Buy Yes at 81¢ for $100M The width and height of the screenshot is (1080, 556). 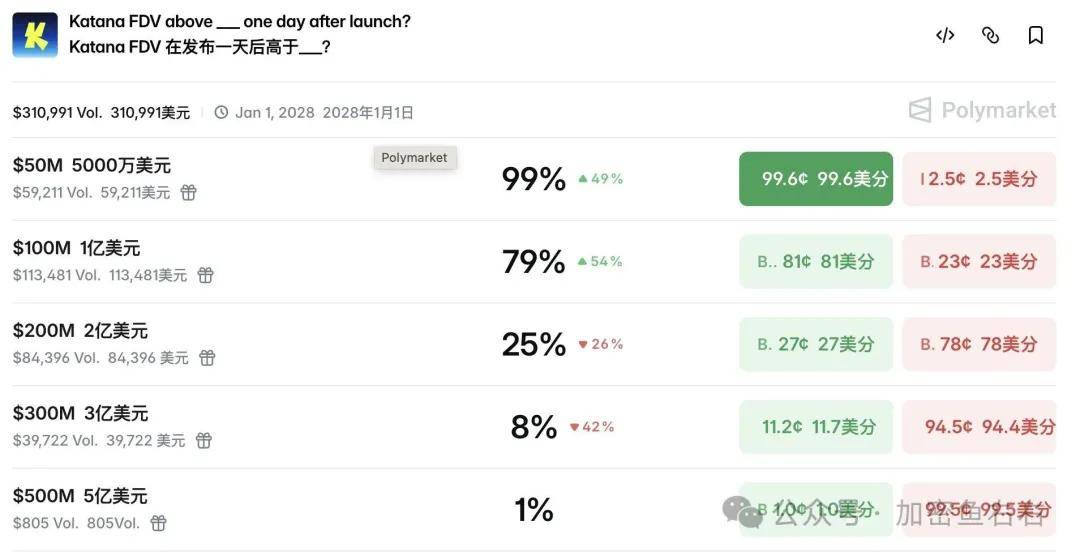point(815,262)
